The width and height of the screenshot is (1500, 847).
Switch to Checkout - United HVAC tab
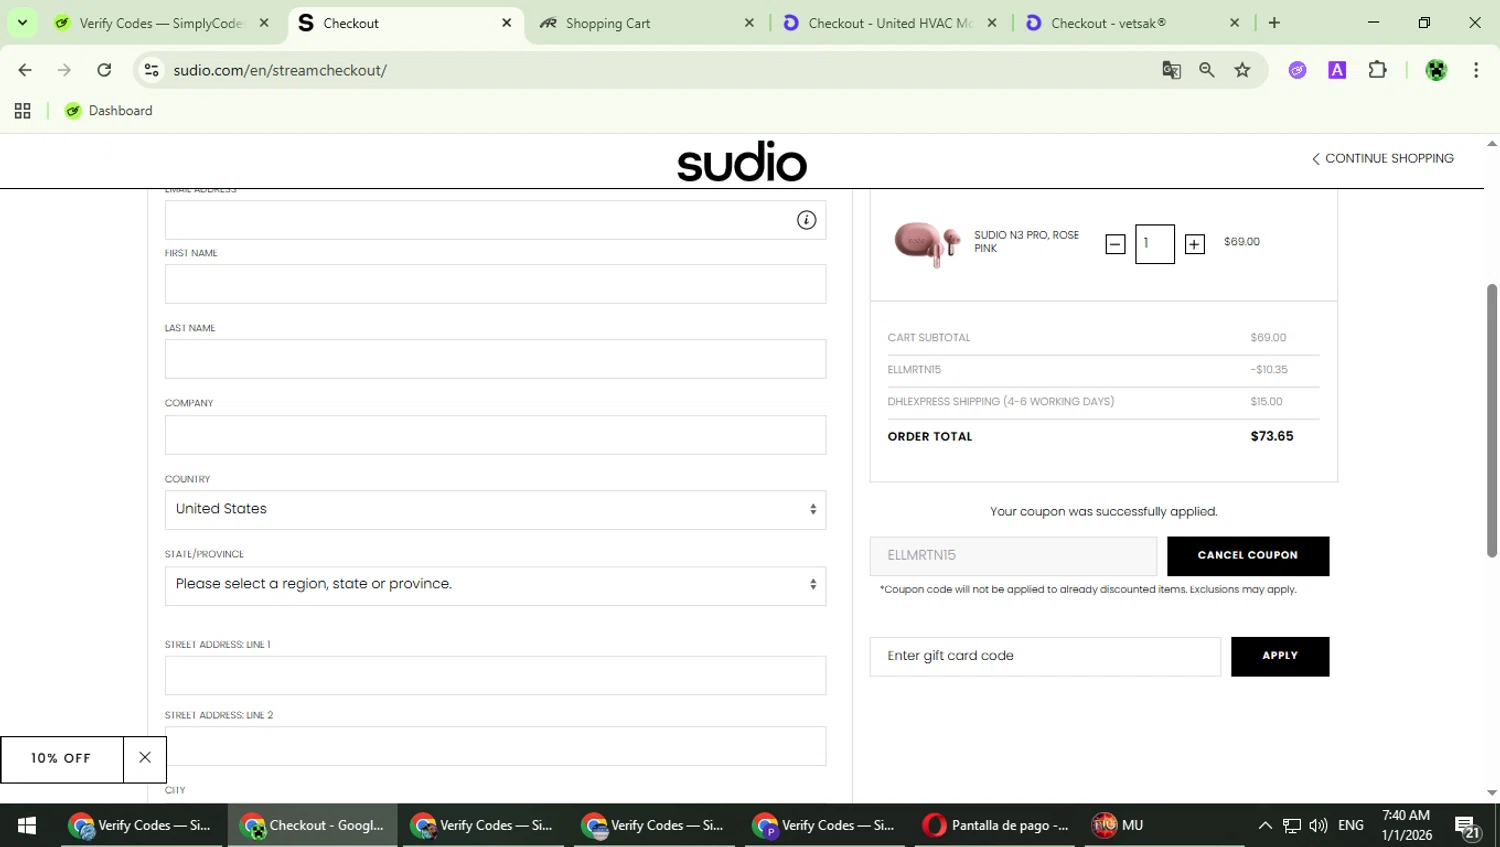[x=888, y=23]
